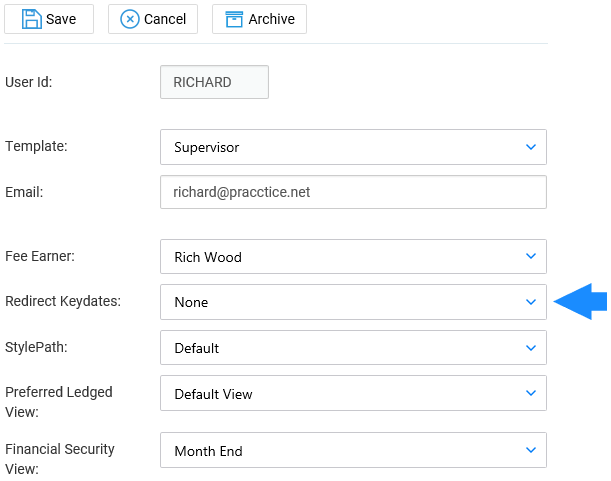Open the Preferred Ledged View dropdown
Viewport: 611px width, 481px height.
click(x=353, y=393)
